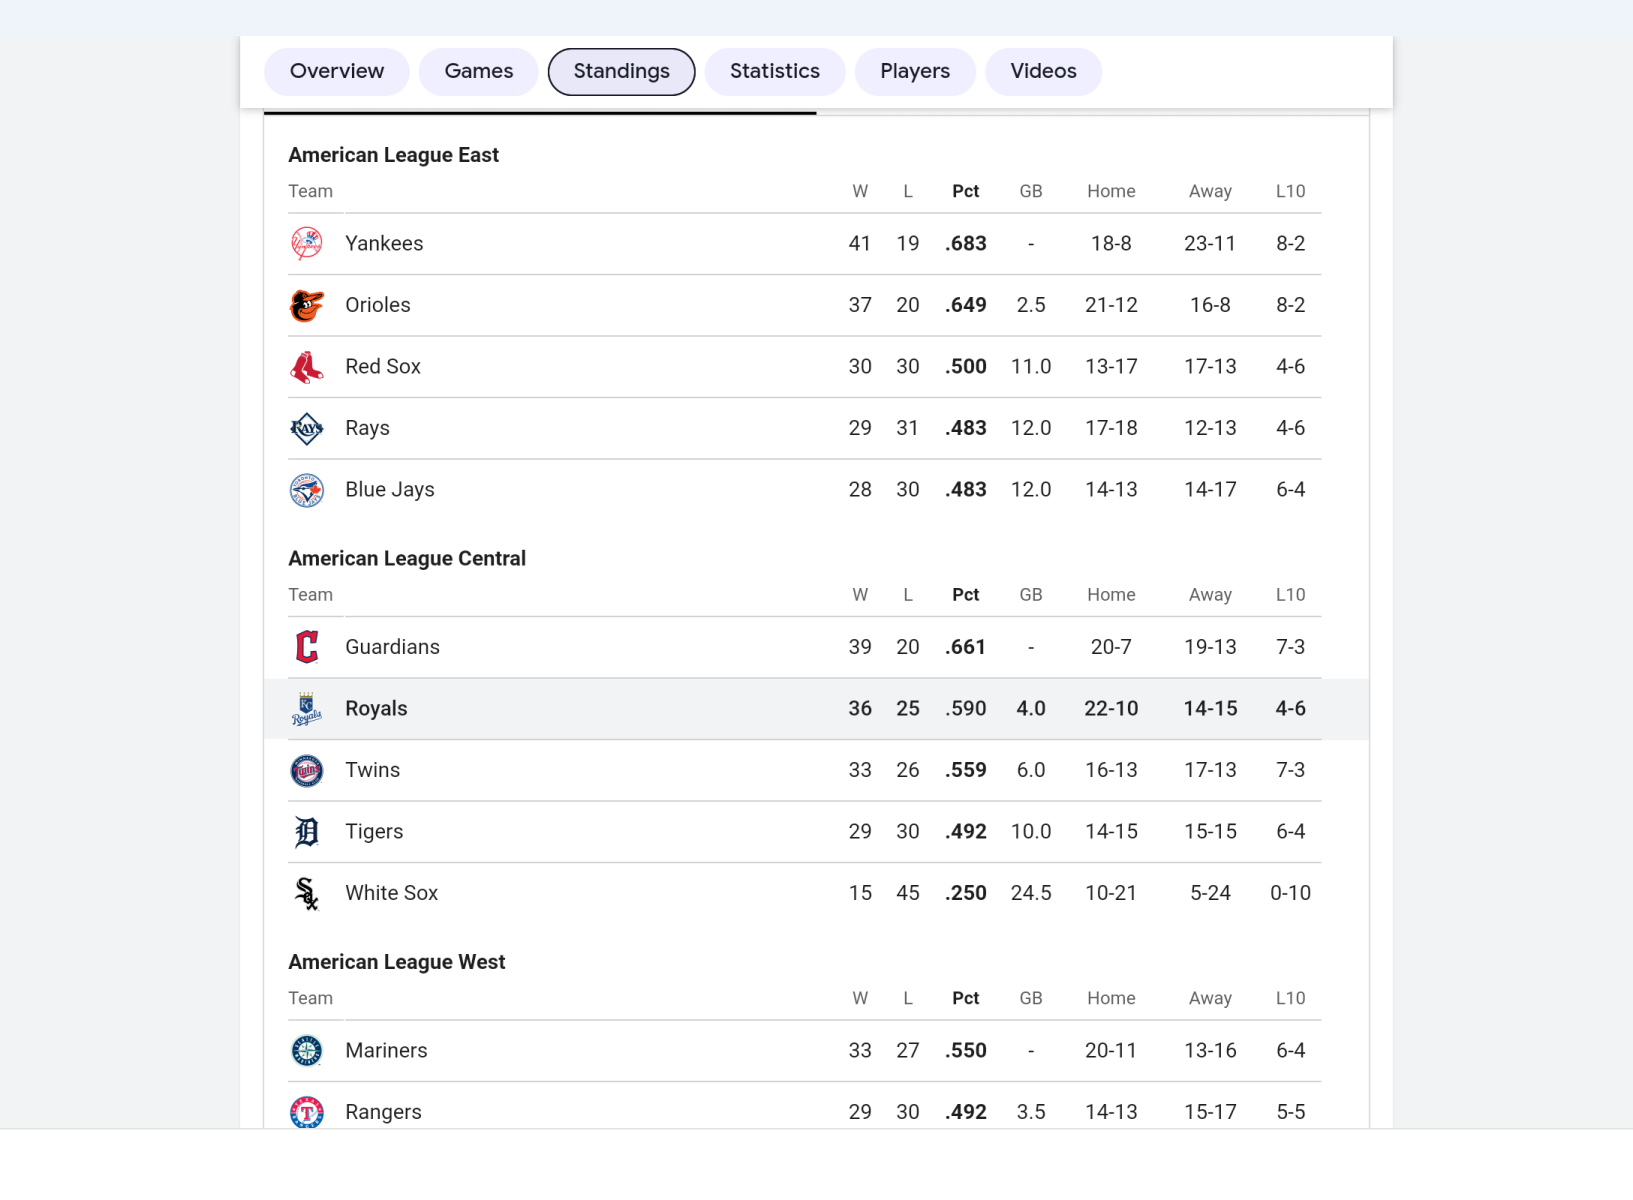Screen dimensions: 1633x1200
Task: Open the Tigers team name link
Action: click(374, 832)
